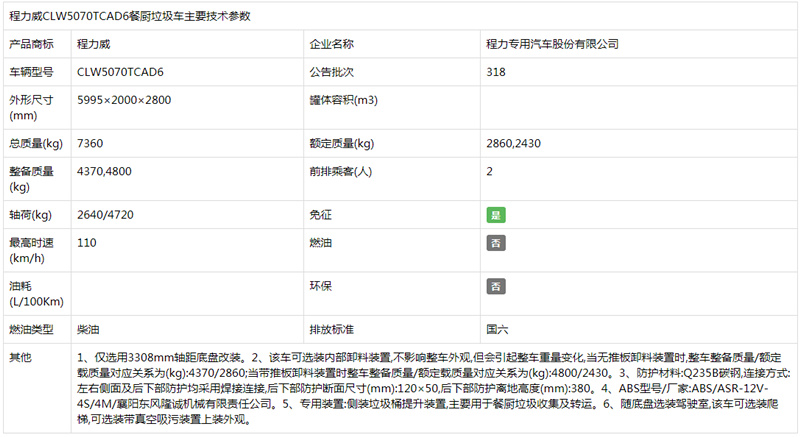
Task: Click the green 是 badge for 免征
Action: click(495, 215)
